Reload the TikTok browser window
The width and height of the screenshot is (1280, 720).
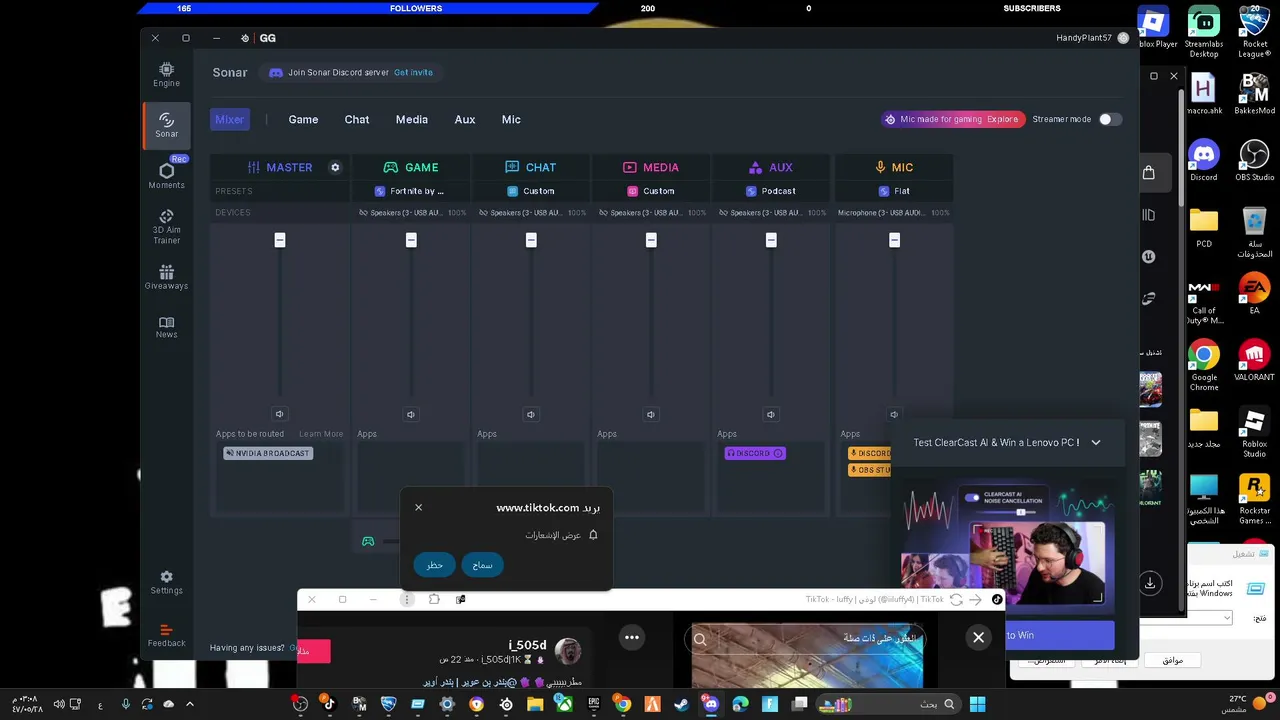coord(956,599)
